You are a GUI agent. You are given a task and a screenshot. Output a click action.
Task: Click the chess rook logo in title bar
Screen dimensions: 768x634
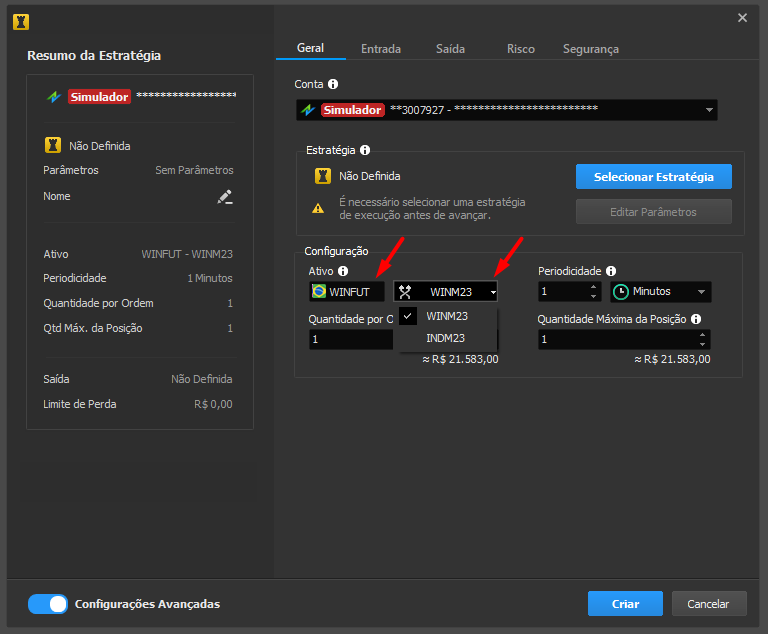point(21,22)
